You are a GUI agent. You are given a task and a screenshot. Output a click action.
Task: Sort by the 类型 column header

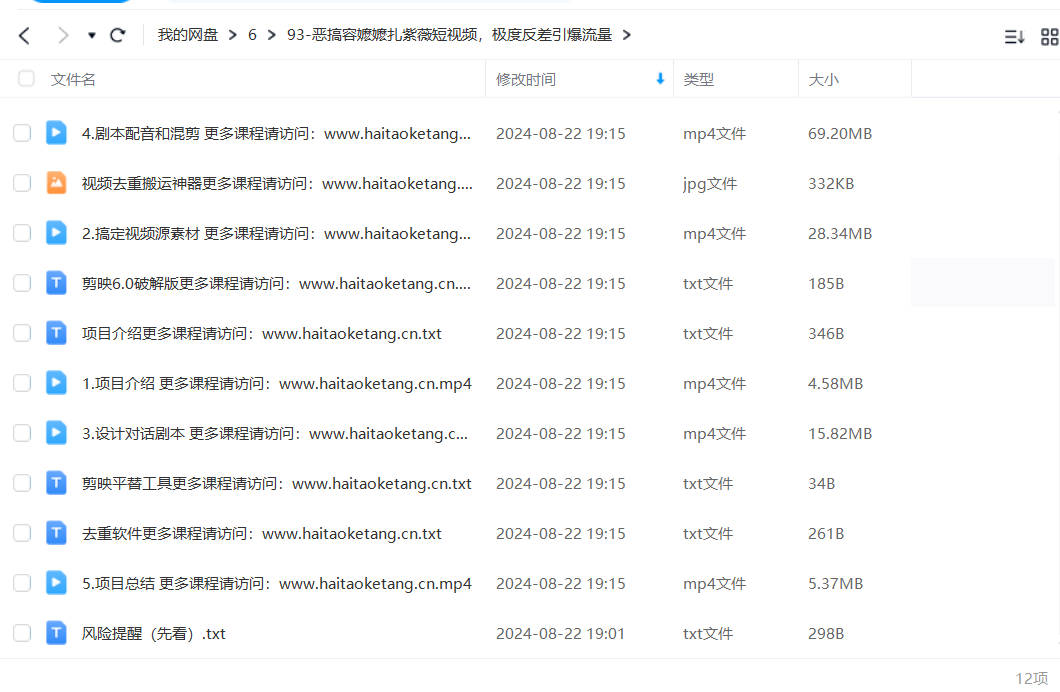click(698, 80)
